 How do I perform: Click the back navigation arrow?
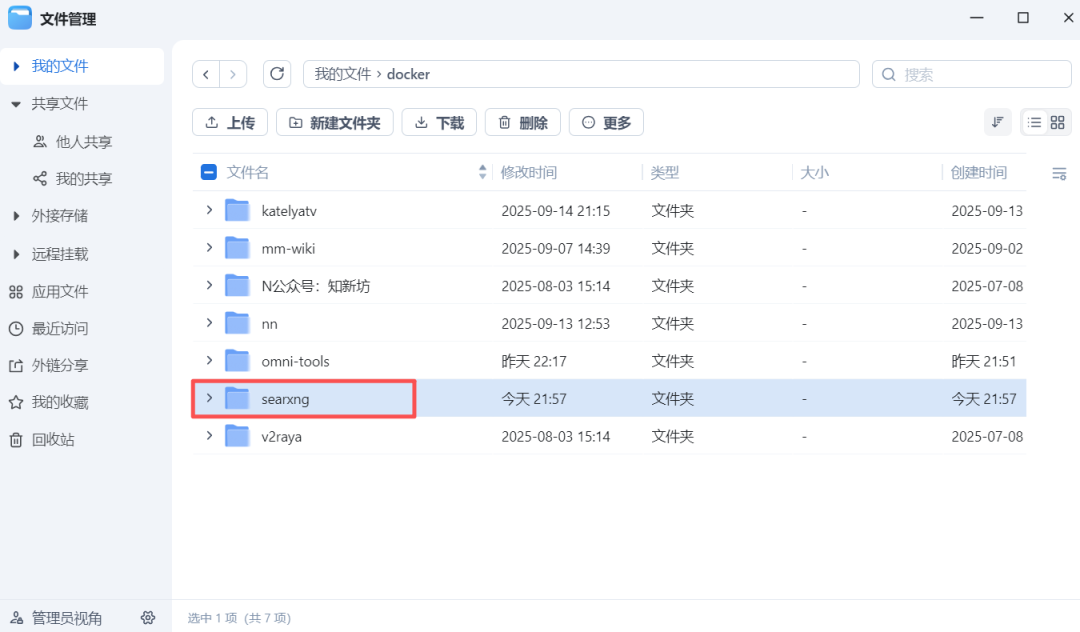pyautogui.click(x=206, y=73)
